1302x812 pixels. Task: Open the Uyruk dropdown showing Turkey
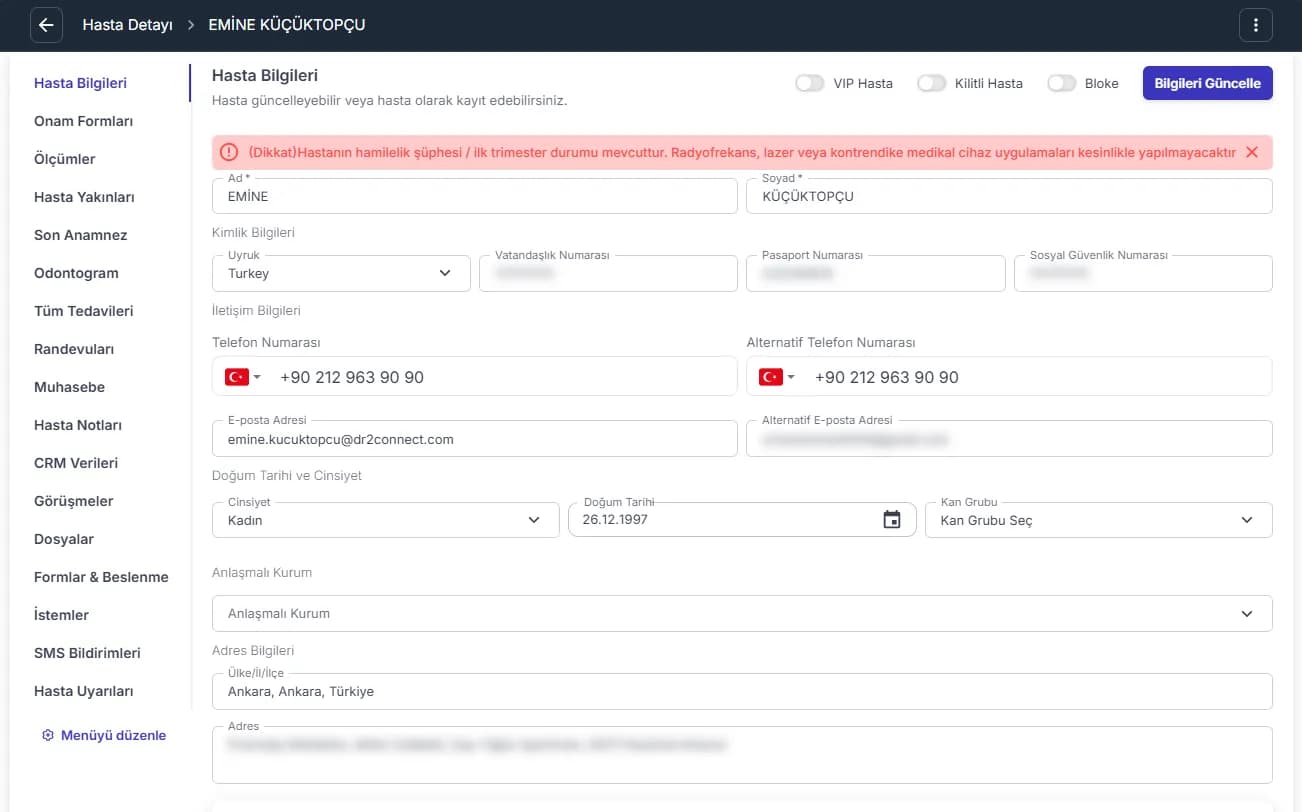pos(341,273)
